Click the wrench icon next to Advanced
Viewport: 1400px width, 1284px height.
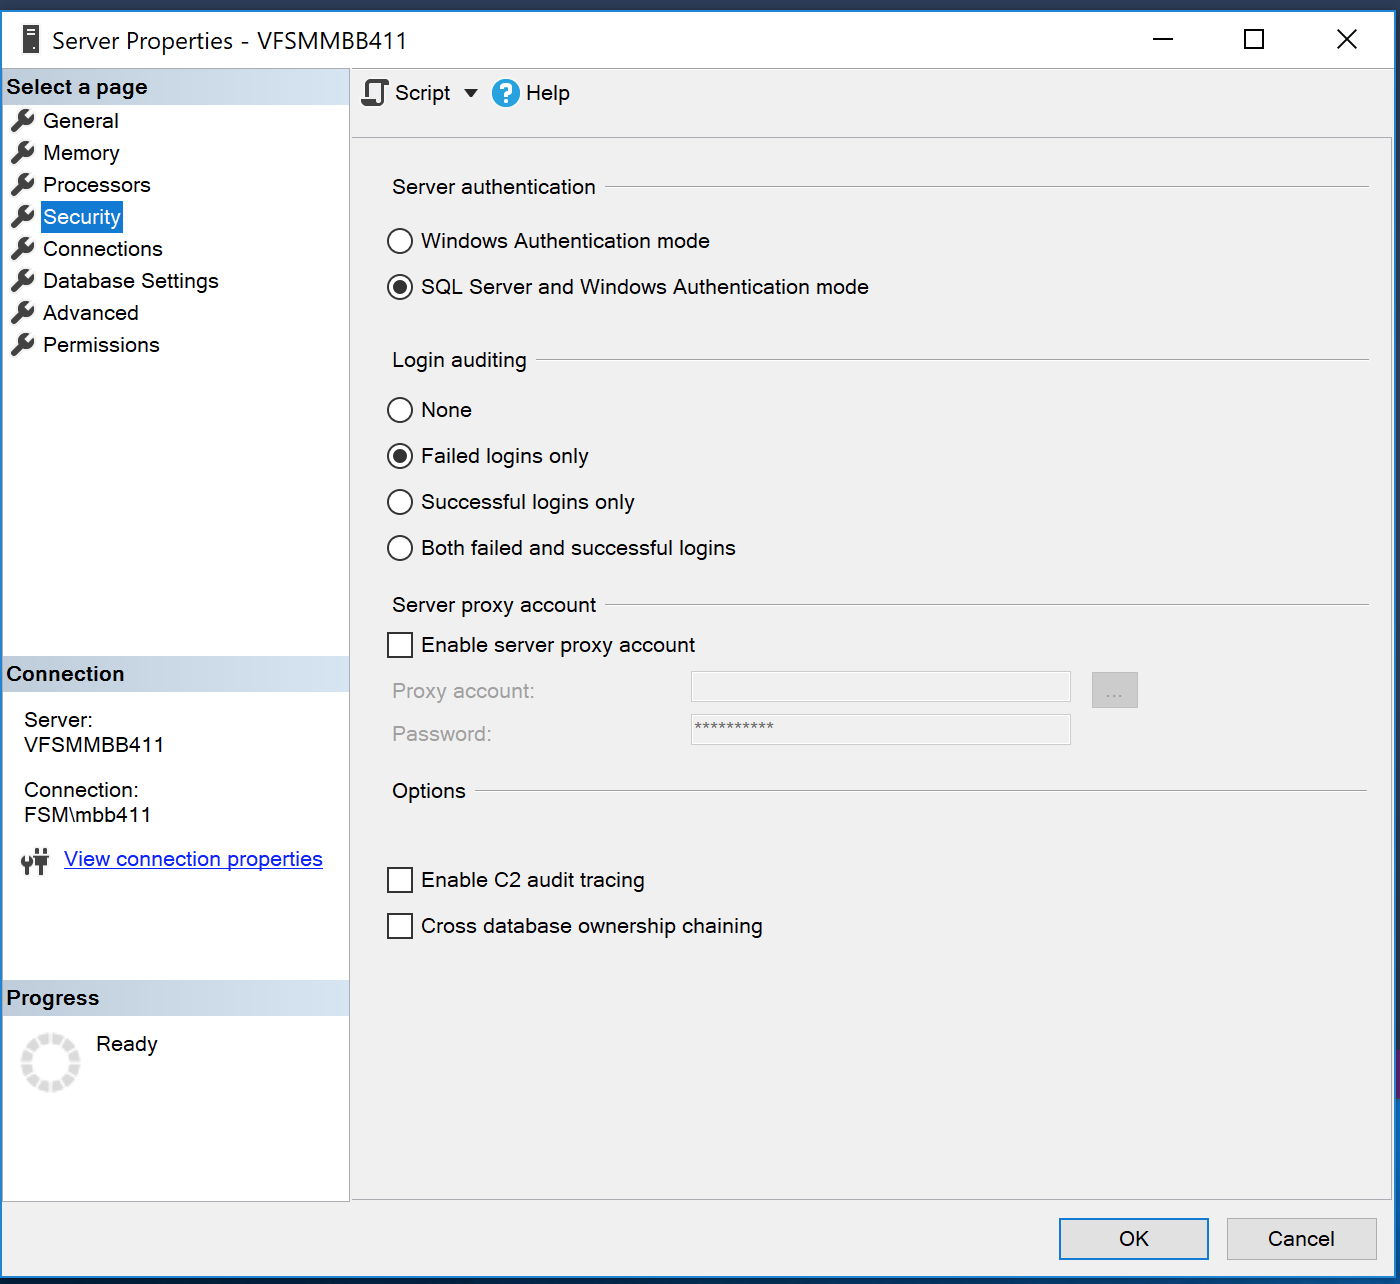tap(23, 313)
